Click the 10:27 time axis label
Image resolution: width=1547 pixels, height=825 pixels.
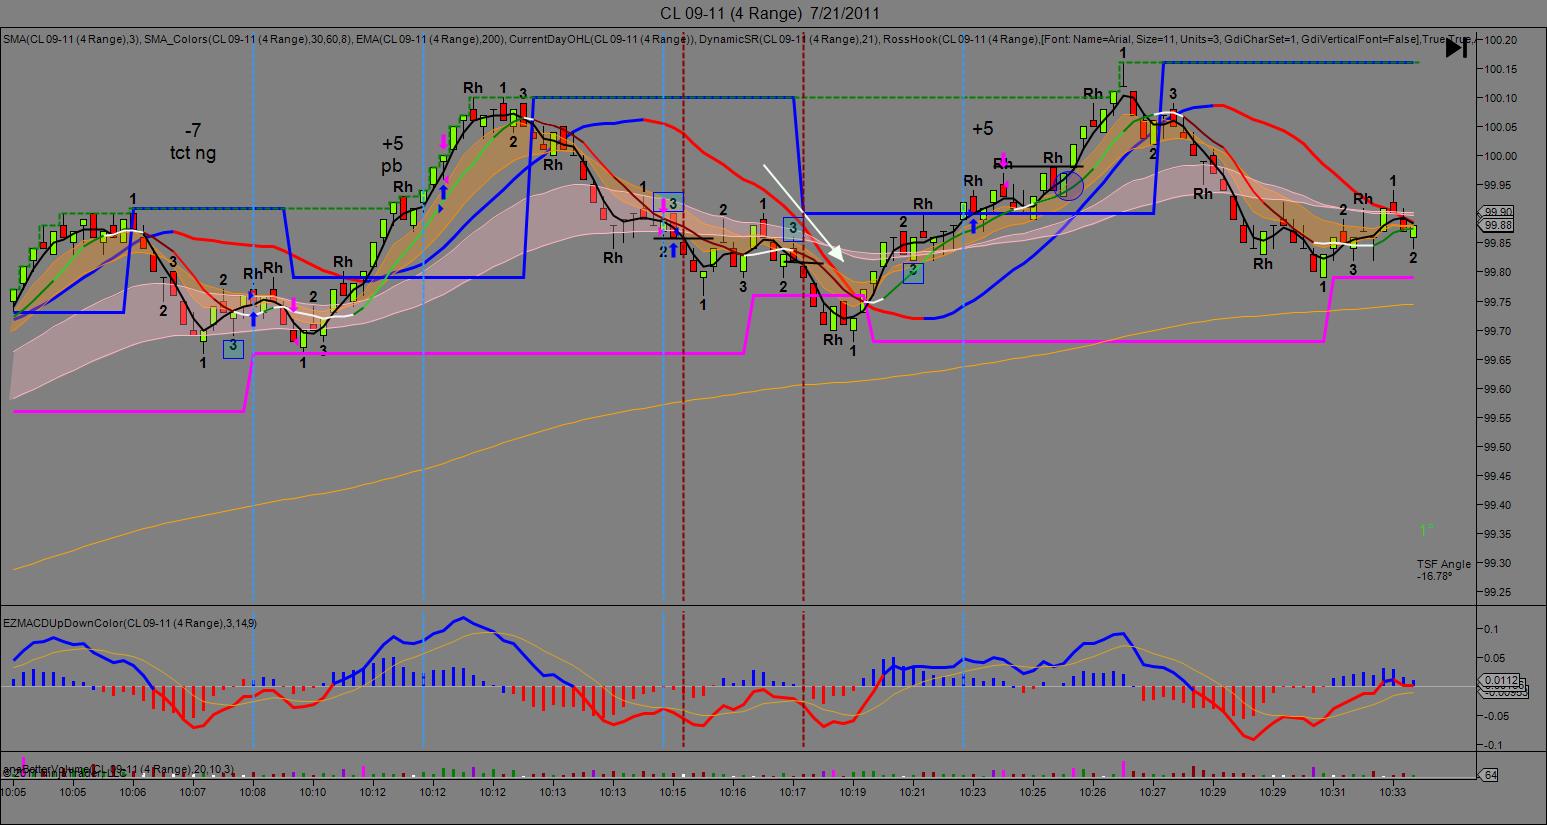(1153, 792)
